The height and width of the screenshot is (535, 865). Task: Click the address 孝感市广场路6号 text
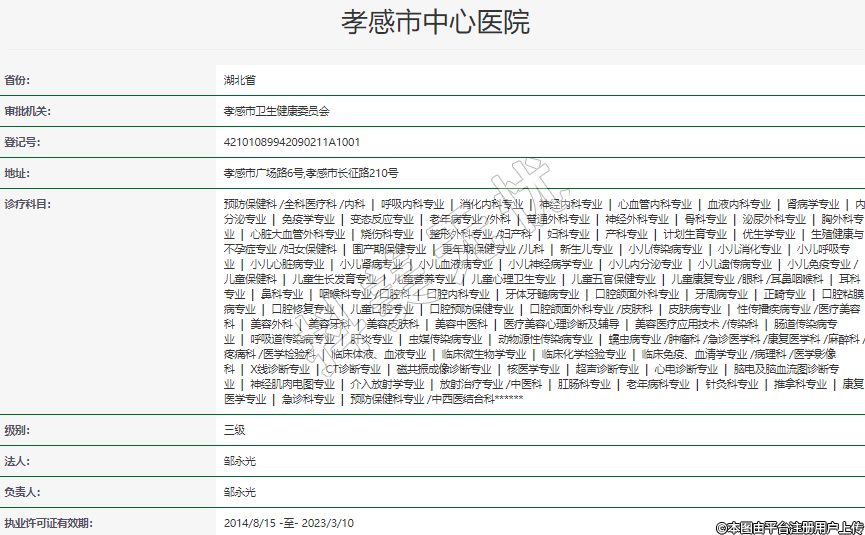click(x=264, y=173)
